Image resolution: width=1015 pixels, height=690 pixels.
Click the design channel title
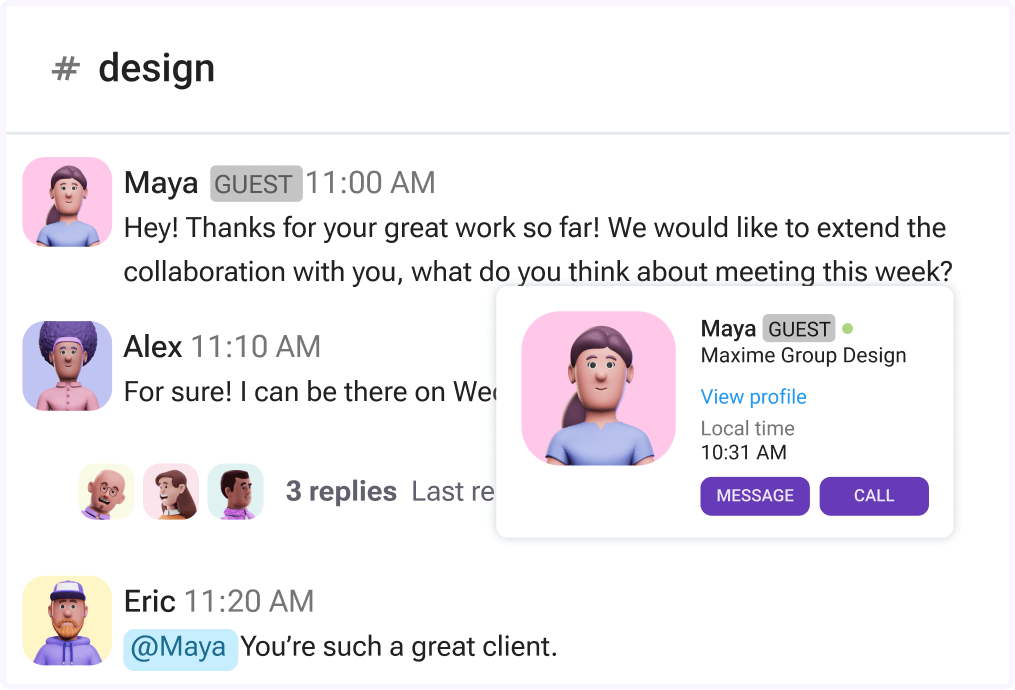pyautogui.click(x=156, y=69)
